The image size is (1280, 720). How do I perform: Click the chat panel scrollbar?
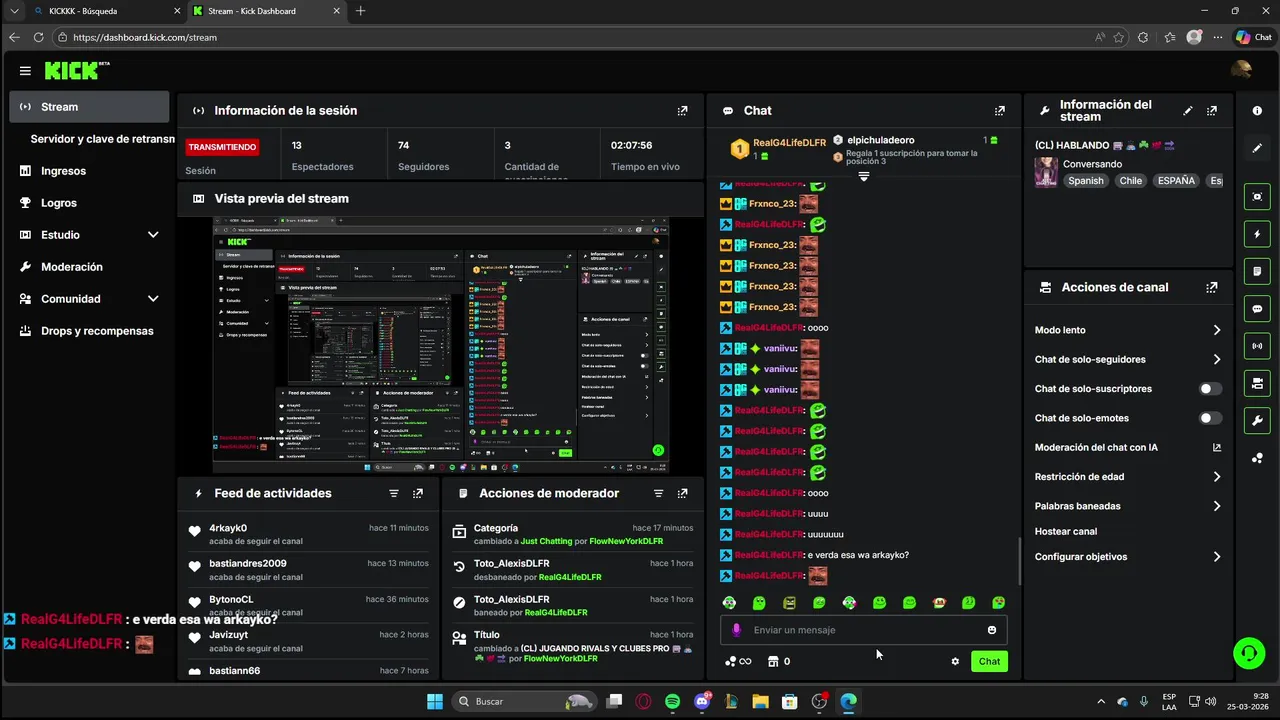[1019, 561]
